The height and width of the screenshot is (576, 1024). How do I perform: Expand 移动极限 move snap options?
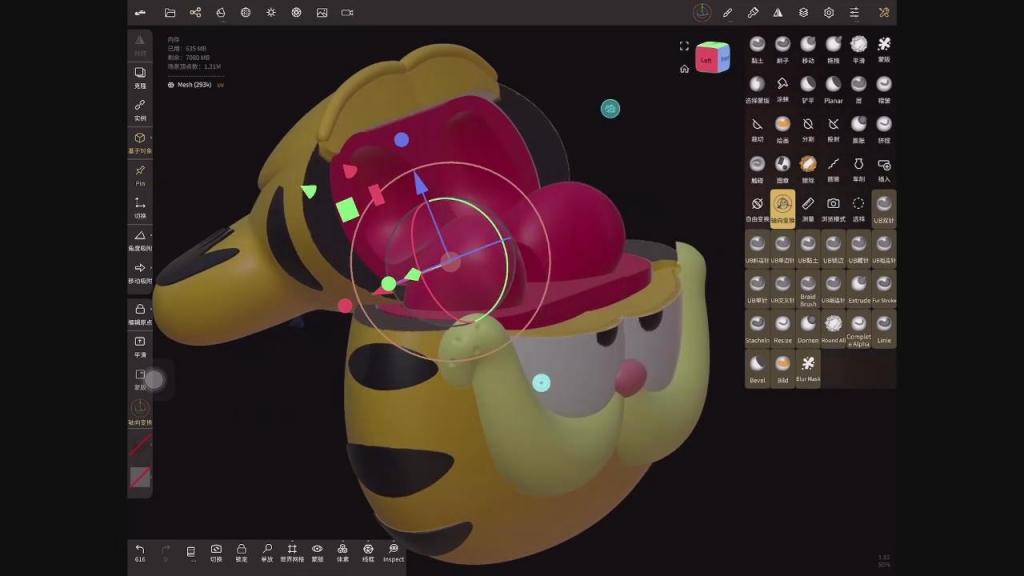pyautogui.click(x=140, y=273)
